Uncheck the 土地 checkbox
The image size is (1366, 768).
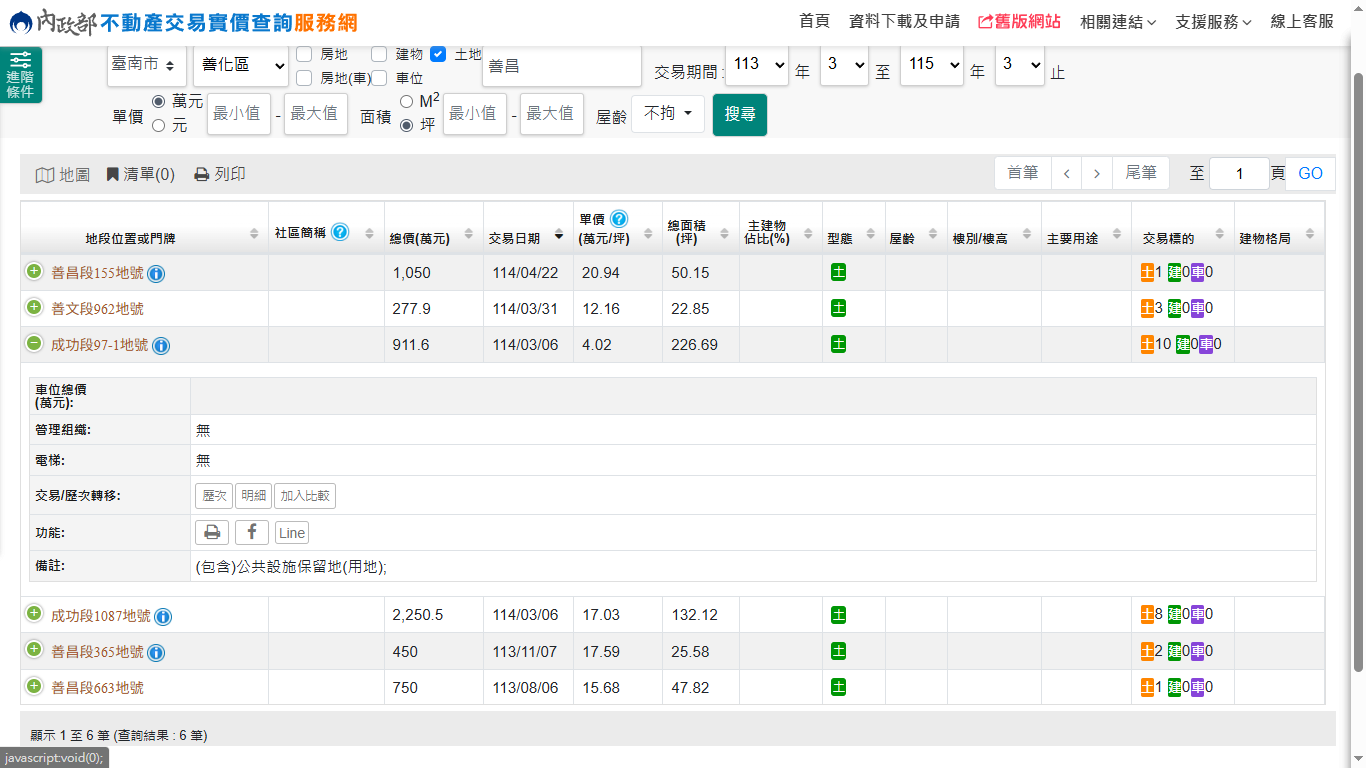pyautogui.click(x=438, y=54)
